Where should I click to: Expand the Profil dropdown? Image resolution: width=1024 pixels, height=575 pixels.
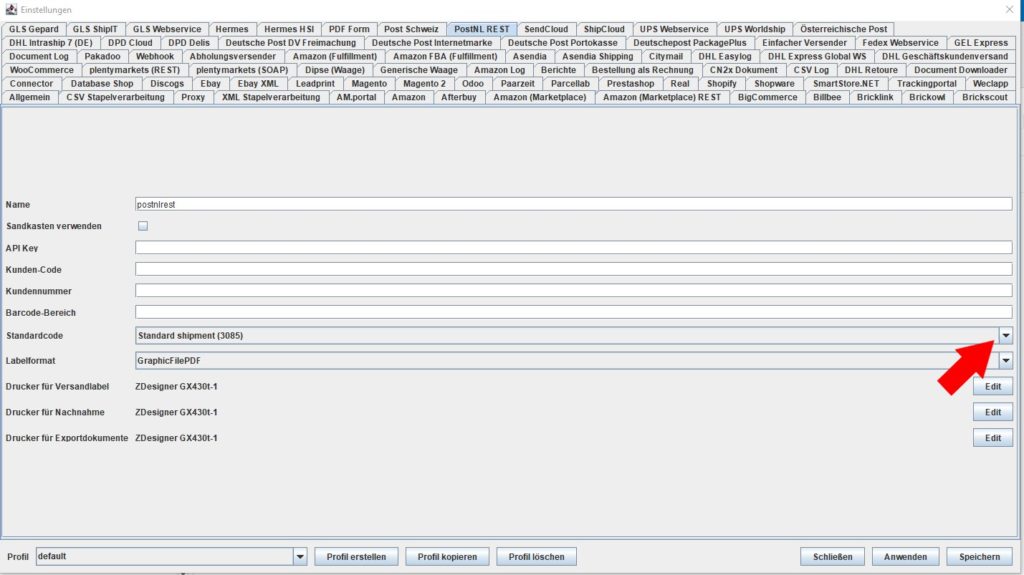(300, 557)
